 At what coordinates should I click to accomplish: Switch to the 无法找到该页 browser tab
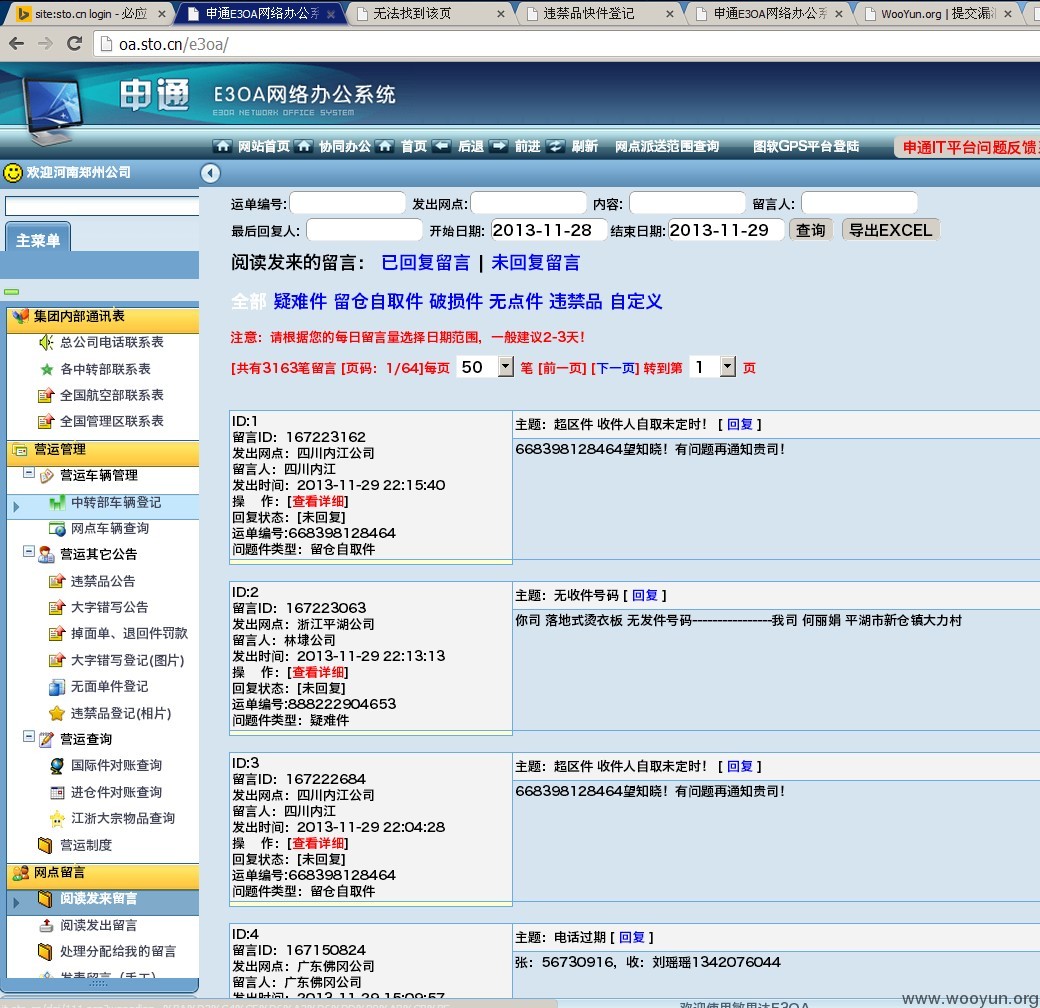(x=431, y=13)
